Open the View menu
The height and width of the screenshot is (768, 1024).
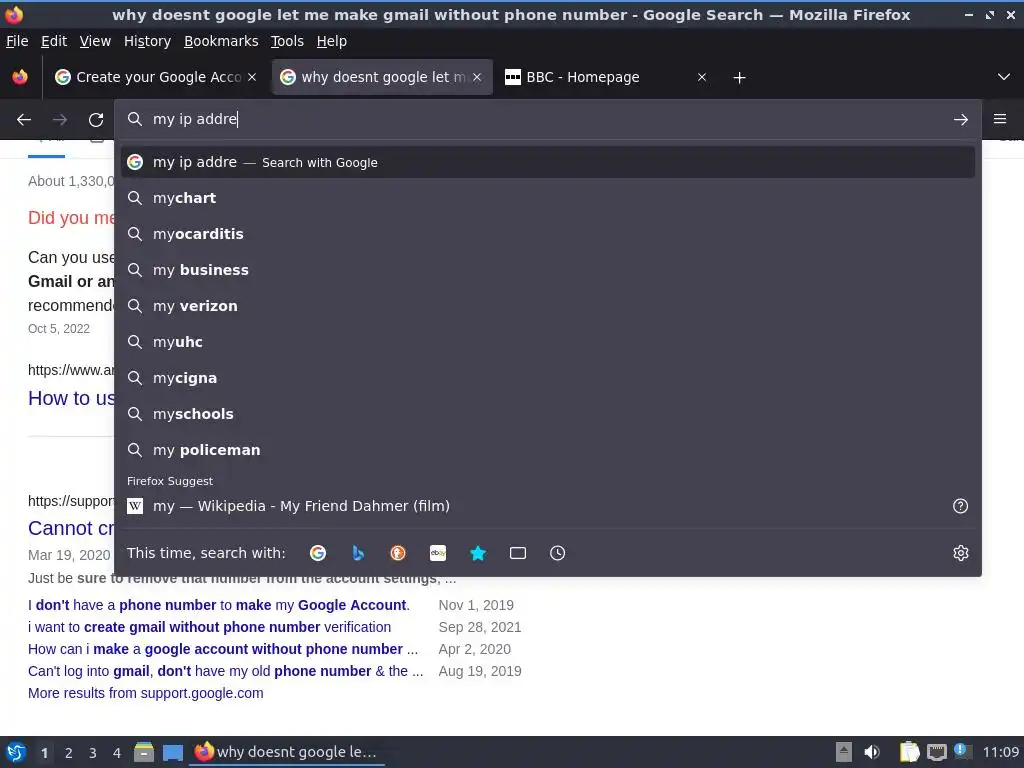click(x=95, y=41)
